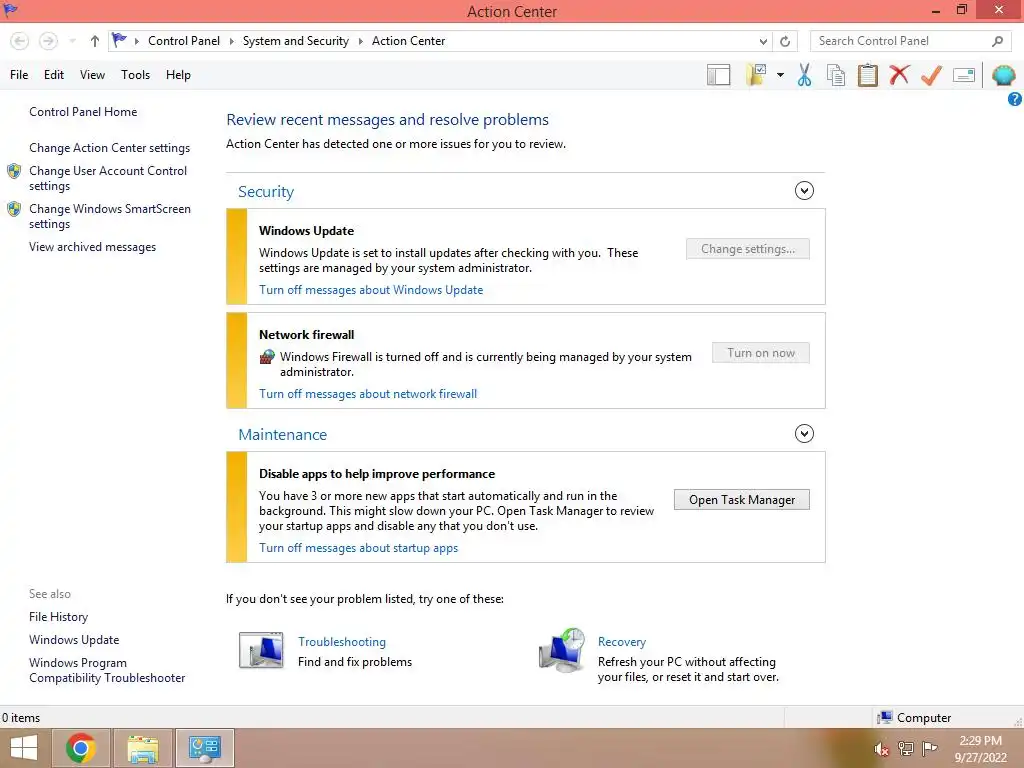
Task: Click the Open Task Manager button
Action: [x=742, y=500]
